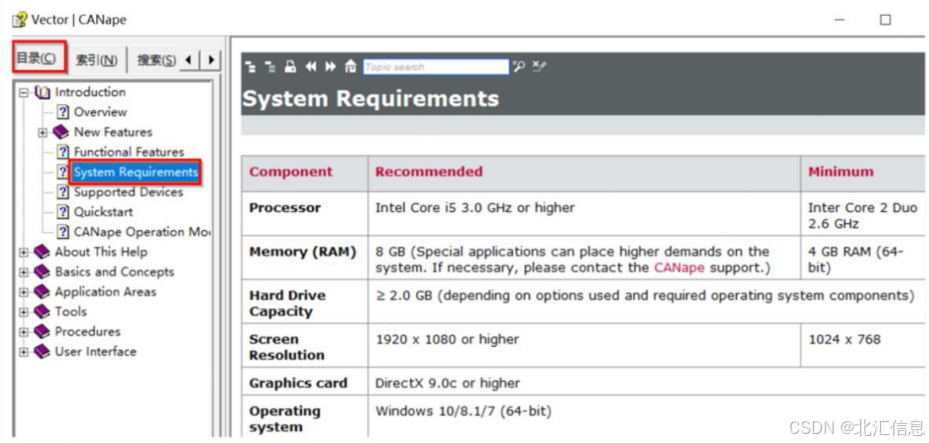The width and height of the screenshot is (929, 443).
Task: Go to next topic with double-right arrows
Action: pos(331,67)
